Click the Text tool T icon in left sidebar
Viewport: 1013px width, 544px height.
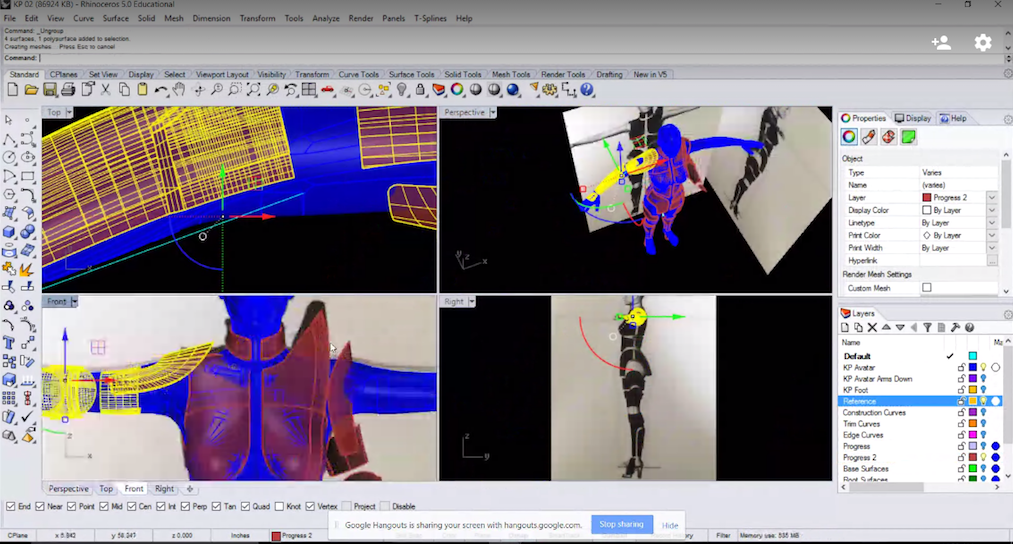pyautogui.click(x=9, y=343)
